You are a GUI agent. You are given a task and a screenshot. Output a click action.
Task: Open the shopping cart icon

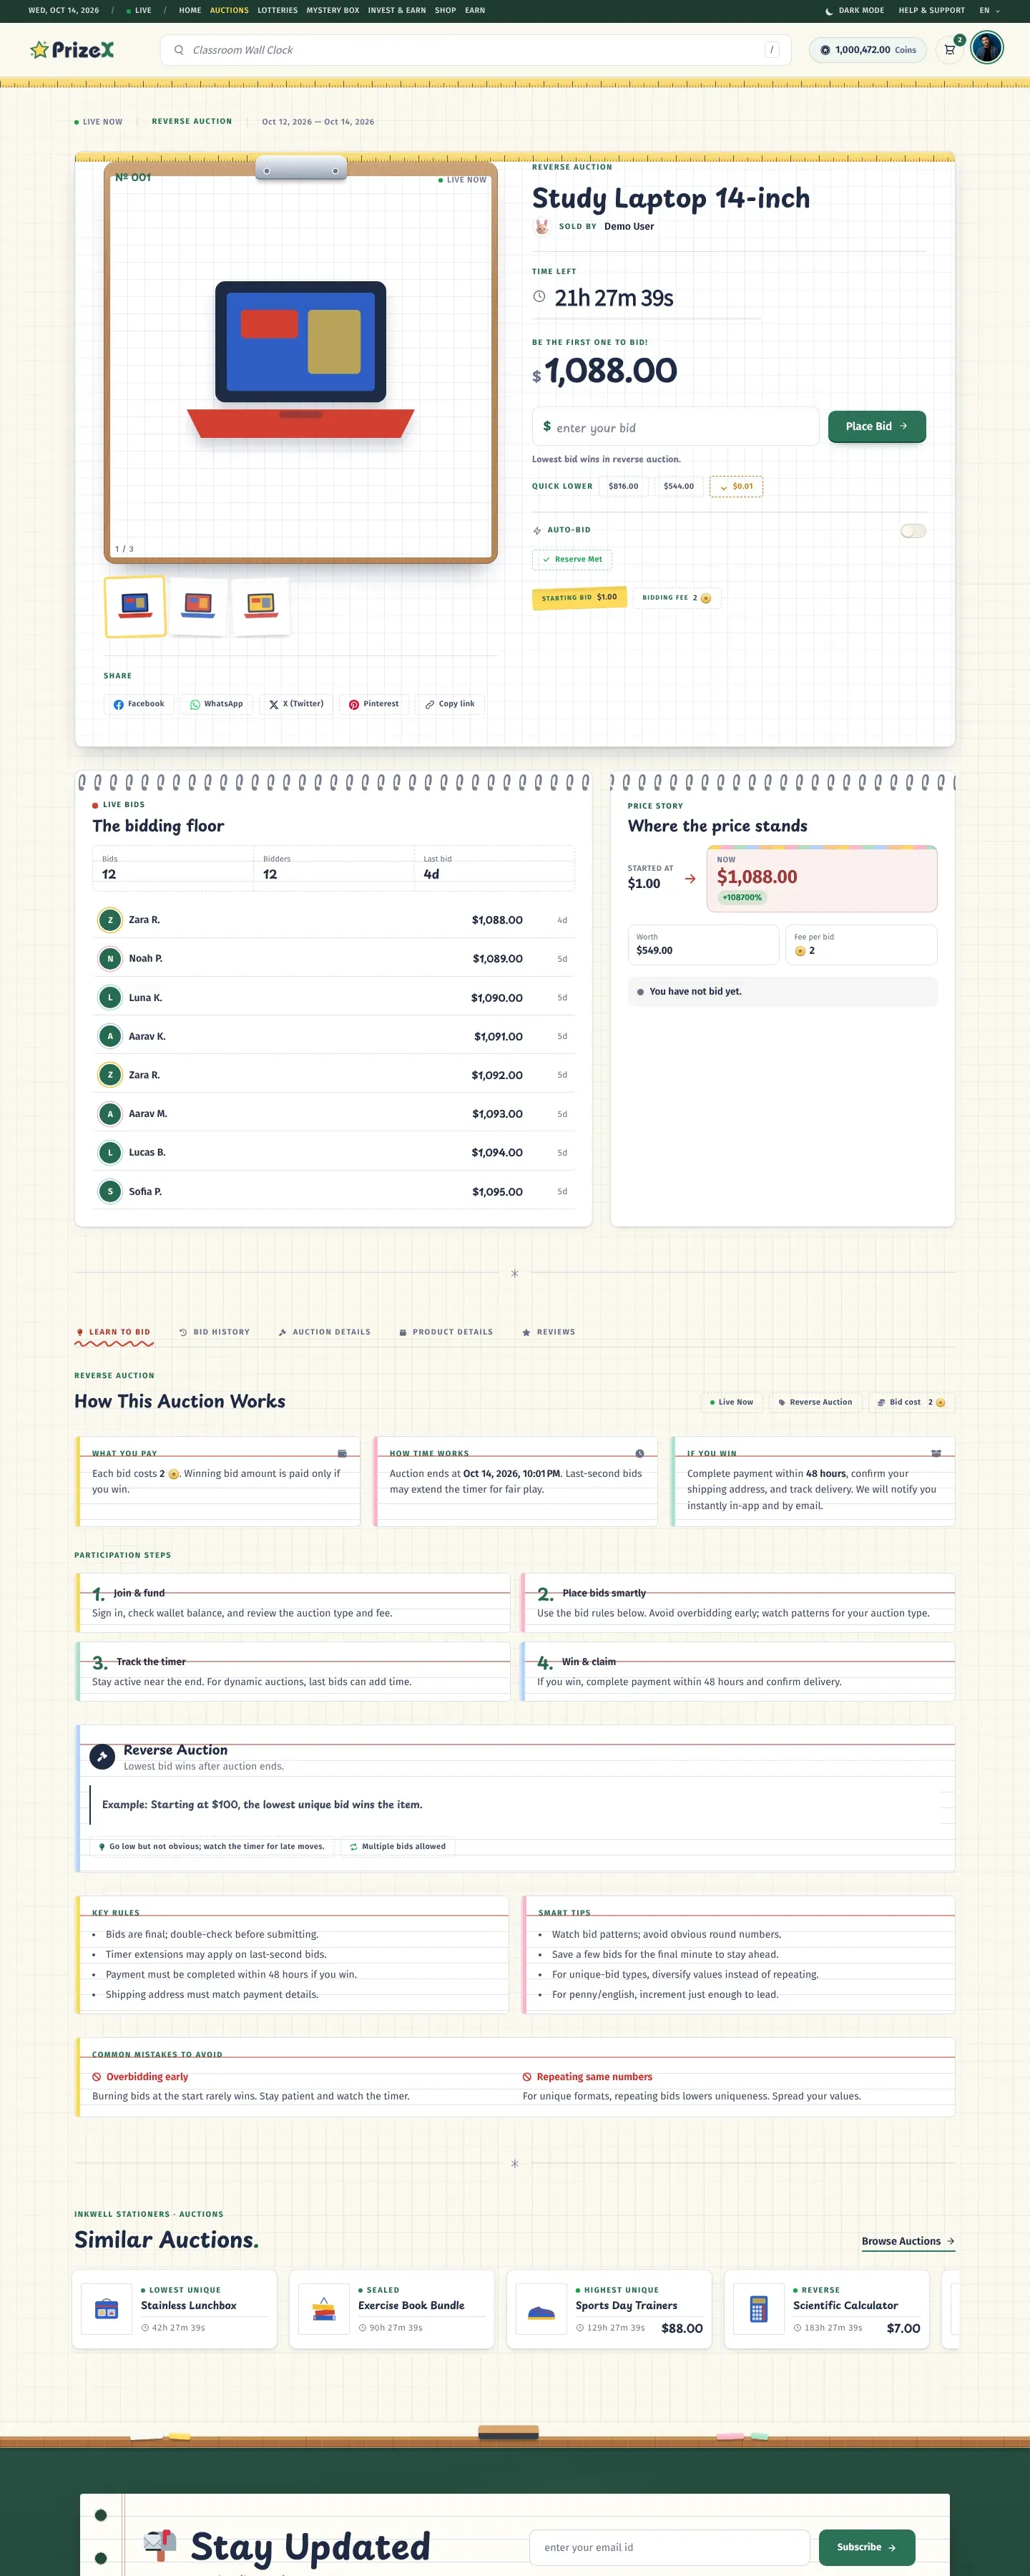click(950, 50)
